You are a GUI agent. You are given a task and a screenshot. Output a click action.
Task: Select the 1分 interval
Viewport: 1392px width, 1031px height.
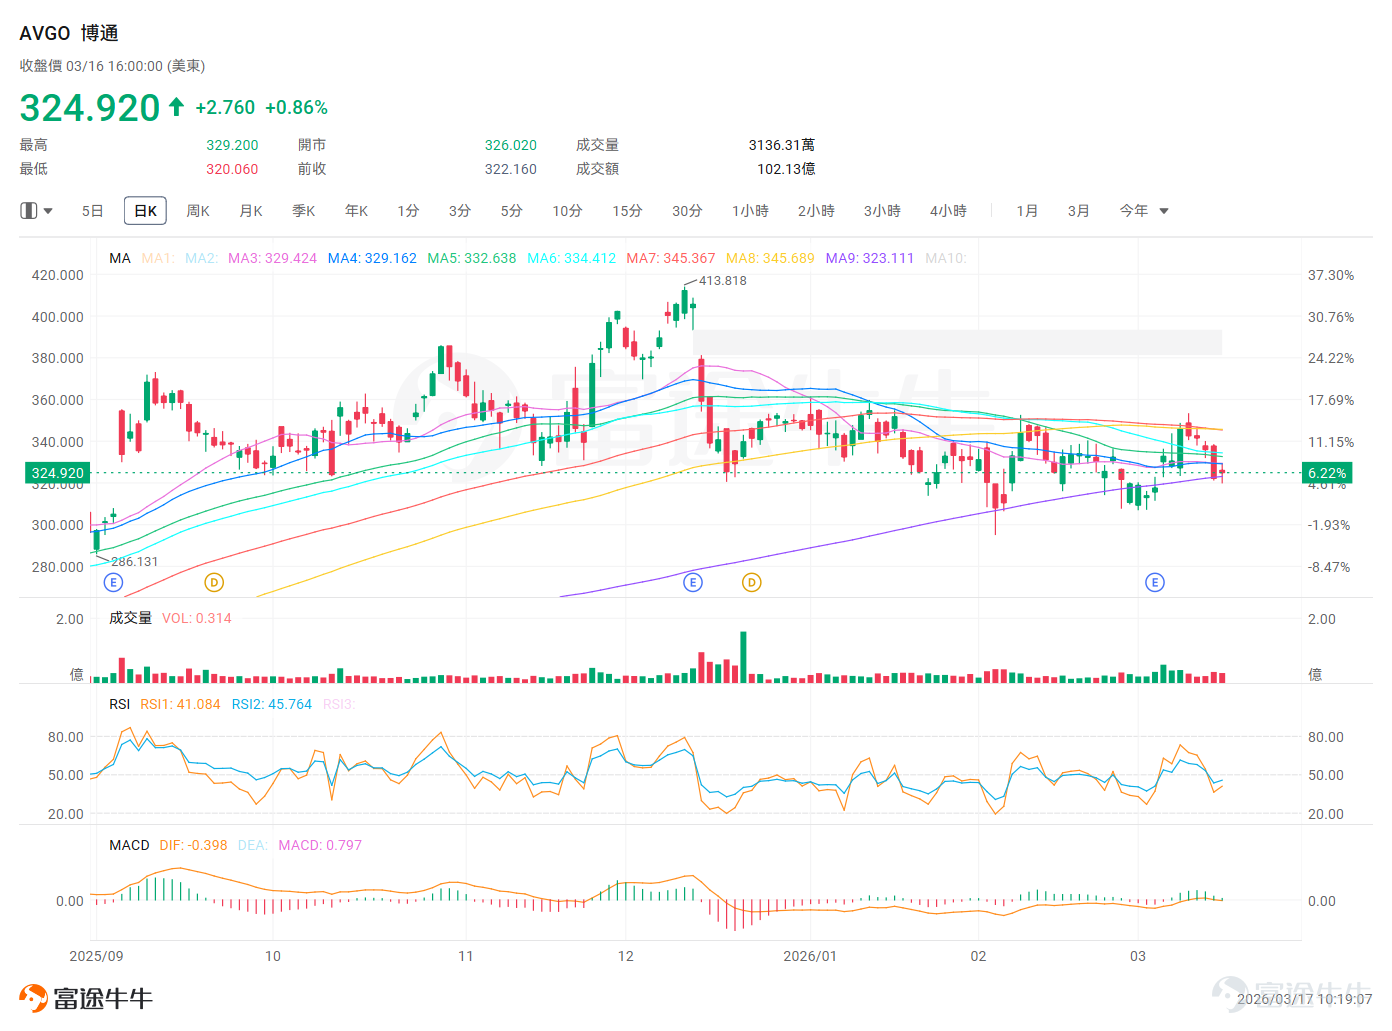408,211
